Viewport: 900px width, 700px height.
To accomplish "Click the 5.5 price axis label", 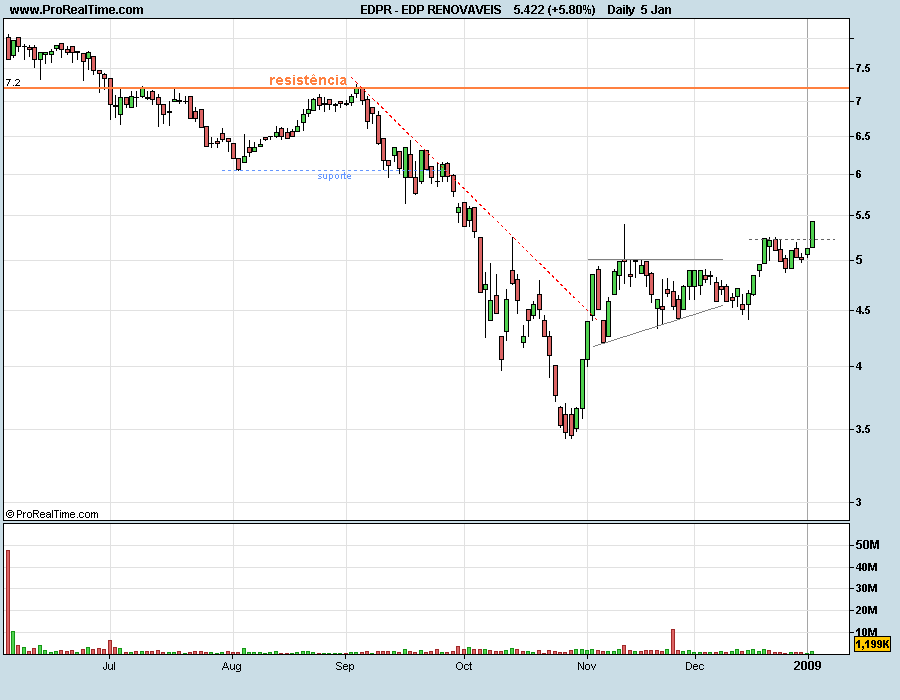I will click(x=863, y=215).
